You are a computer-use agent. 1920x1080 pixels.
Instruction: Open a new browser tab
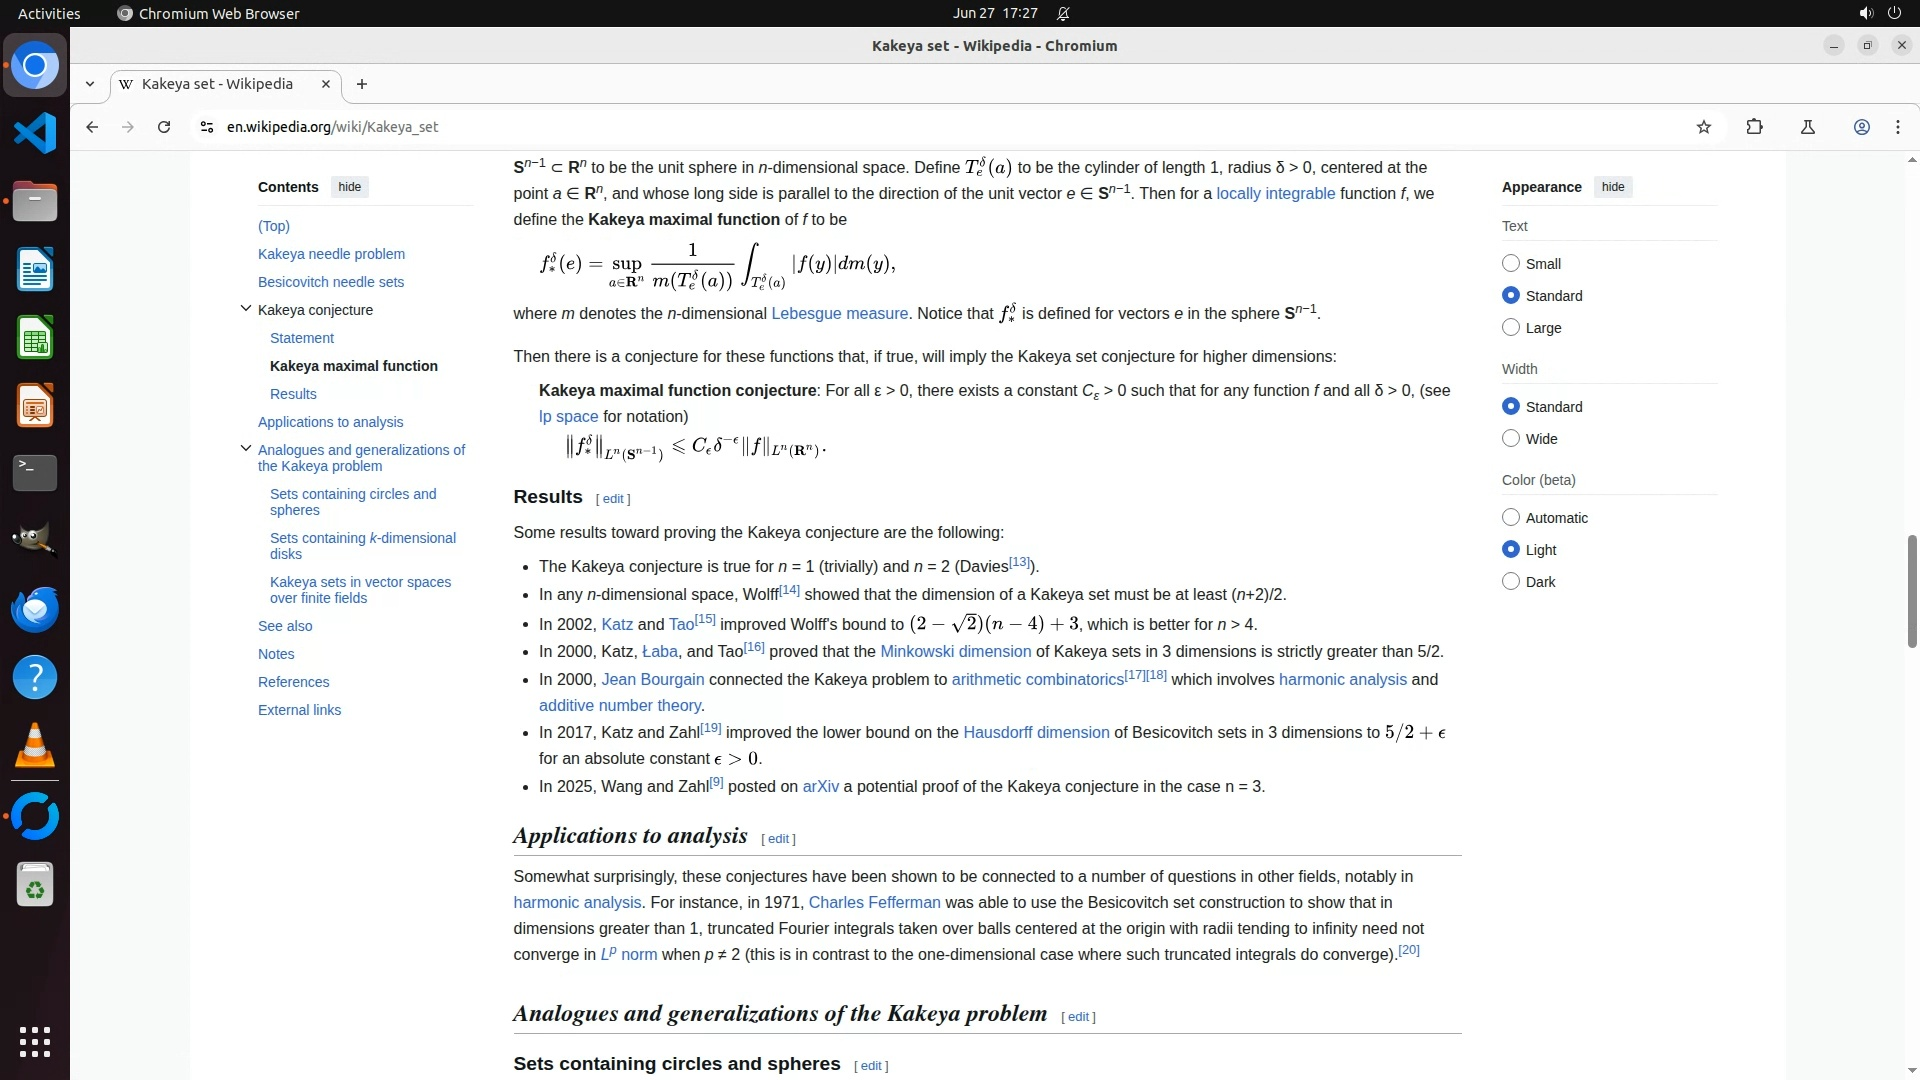click(362, 84)
